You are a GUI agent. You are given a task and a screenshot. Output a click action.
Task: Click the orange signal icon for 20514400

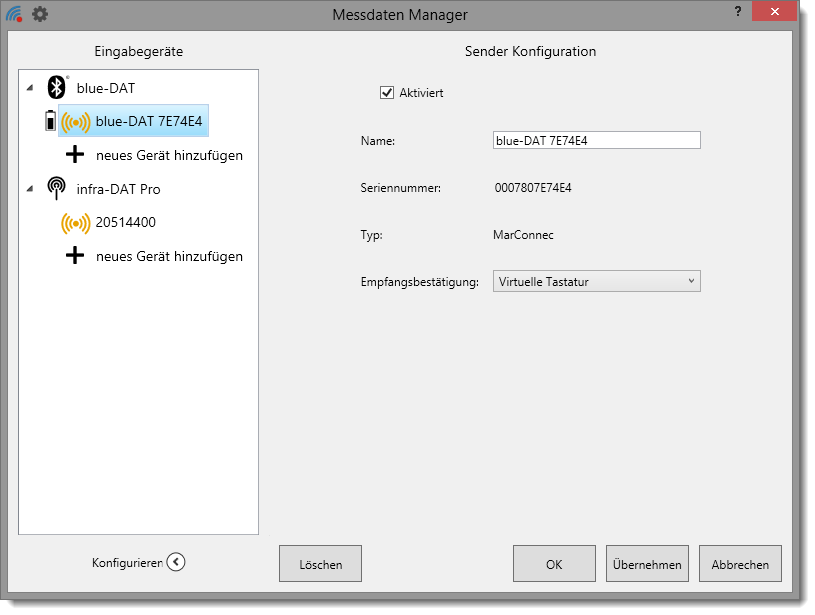click(75, 223)
